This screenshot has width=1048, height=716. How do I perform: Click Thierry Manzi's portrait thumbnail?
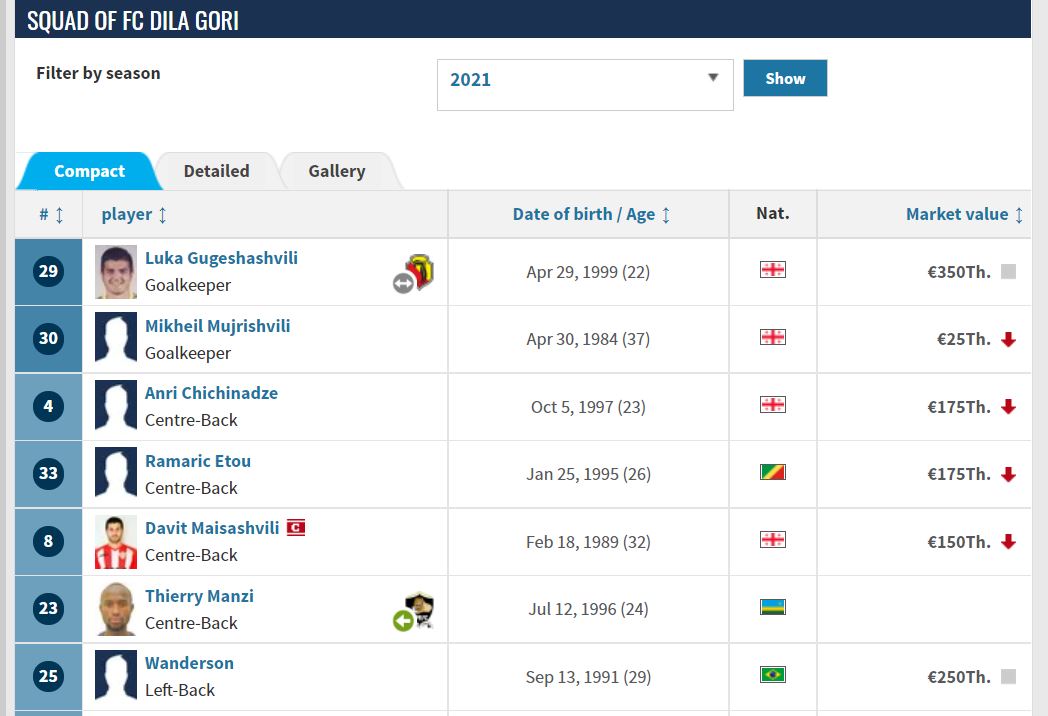(x=116, y=609)
